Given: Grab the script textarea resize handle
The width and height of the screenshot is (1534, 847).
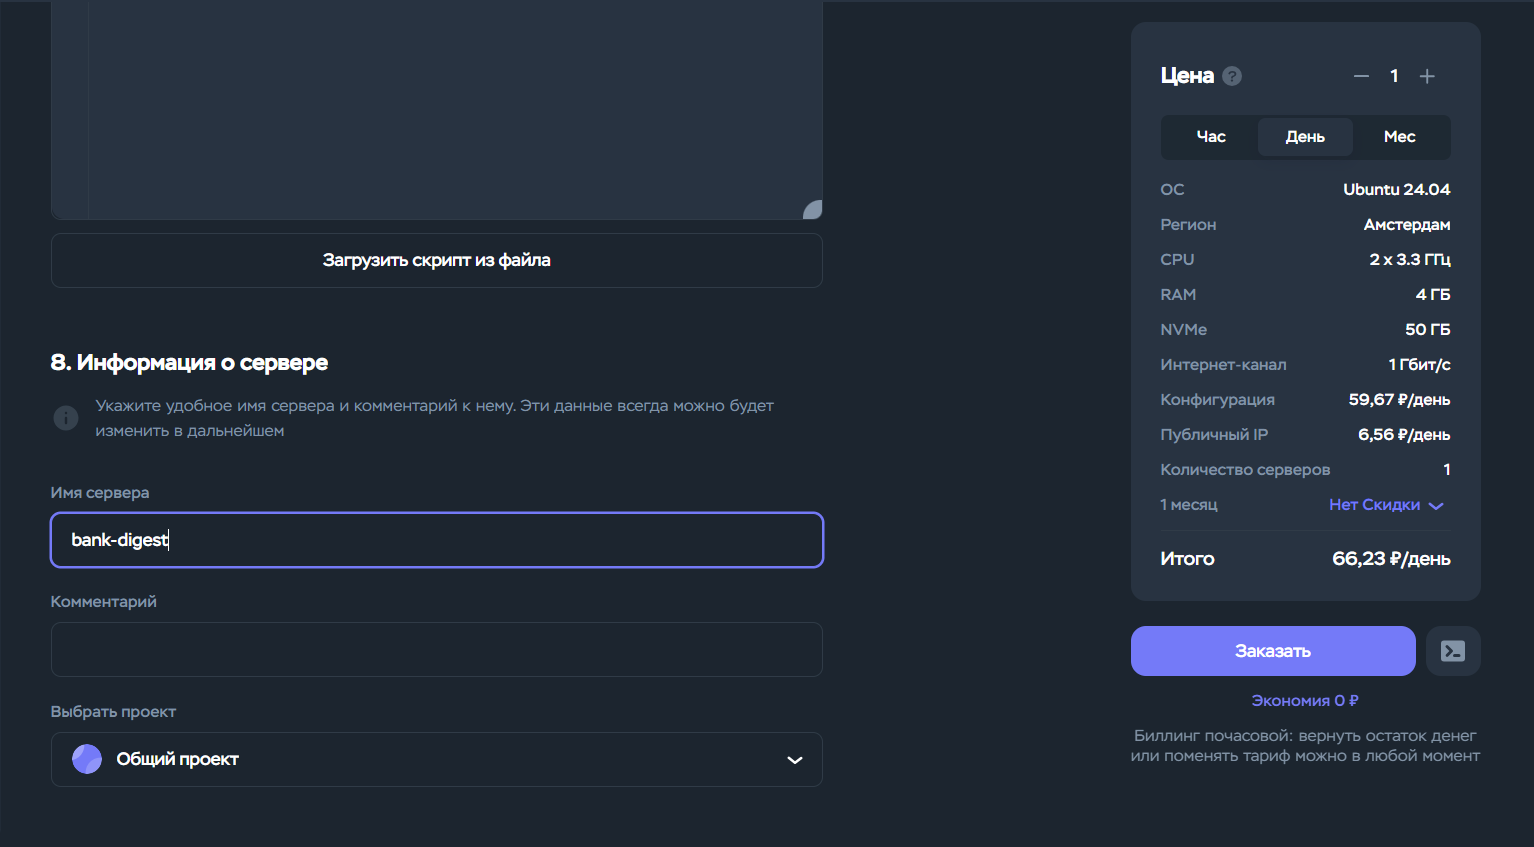Looking at the screenshot, I should (x=813, y=209).
